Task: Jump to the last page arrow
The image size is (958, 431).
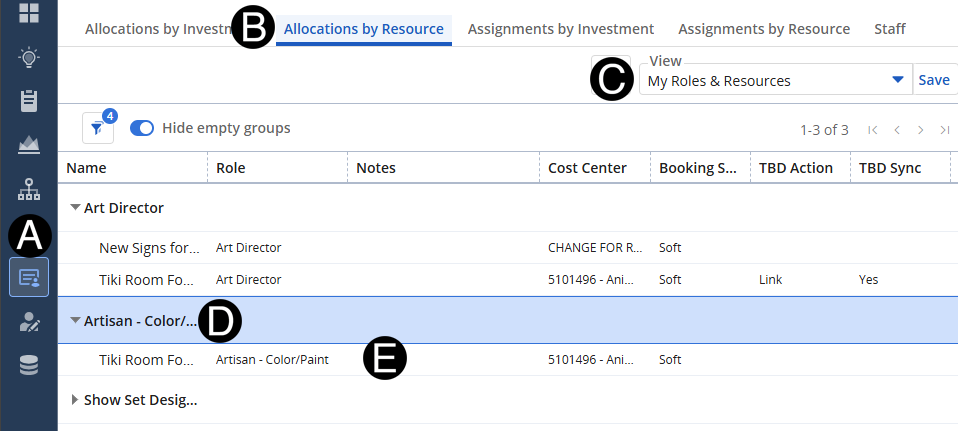Action: 944,130
